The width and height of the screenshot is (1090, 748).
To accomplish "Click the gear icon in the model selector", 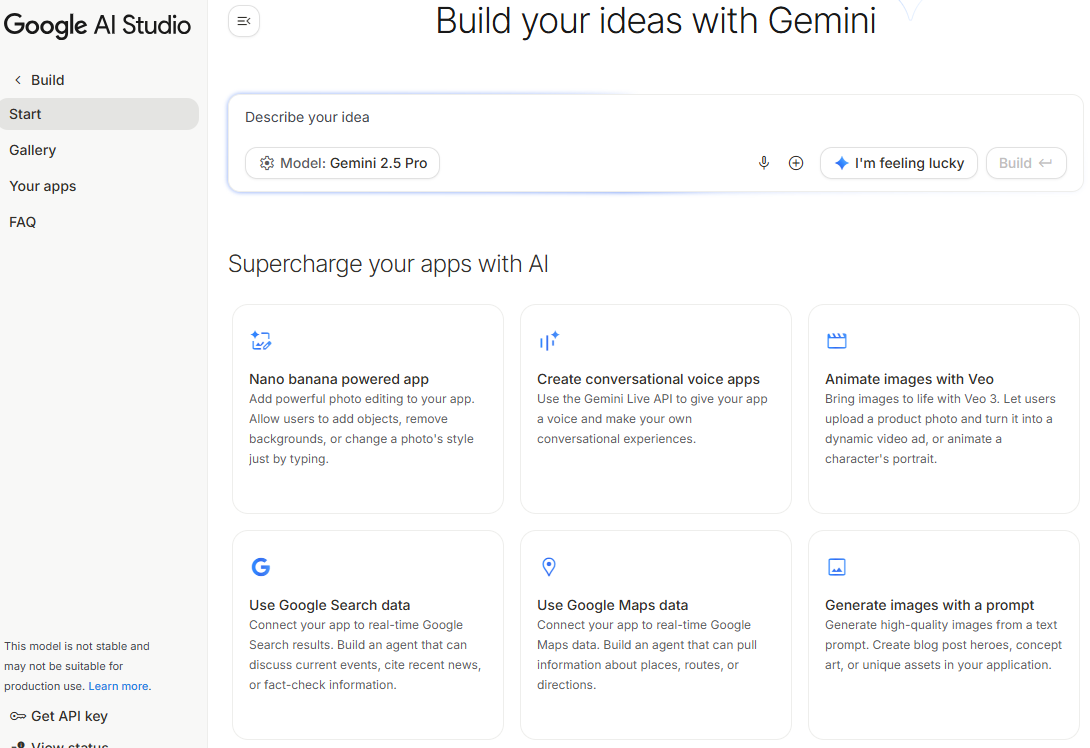I will pyautogui.click(x=267, y=163).
